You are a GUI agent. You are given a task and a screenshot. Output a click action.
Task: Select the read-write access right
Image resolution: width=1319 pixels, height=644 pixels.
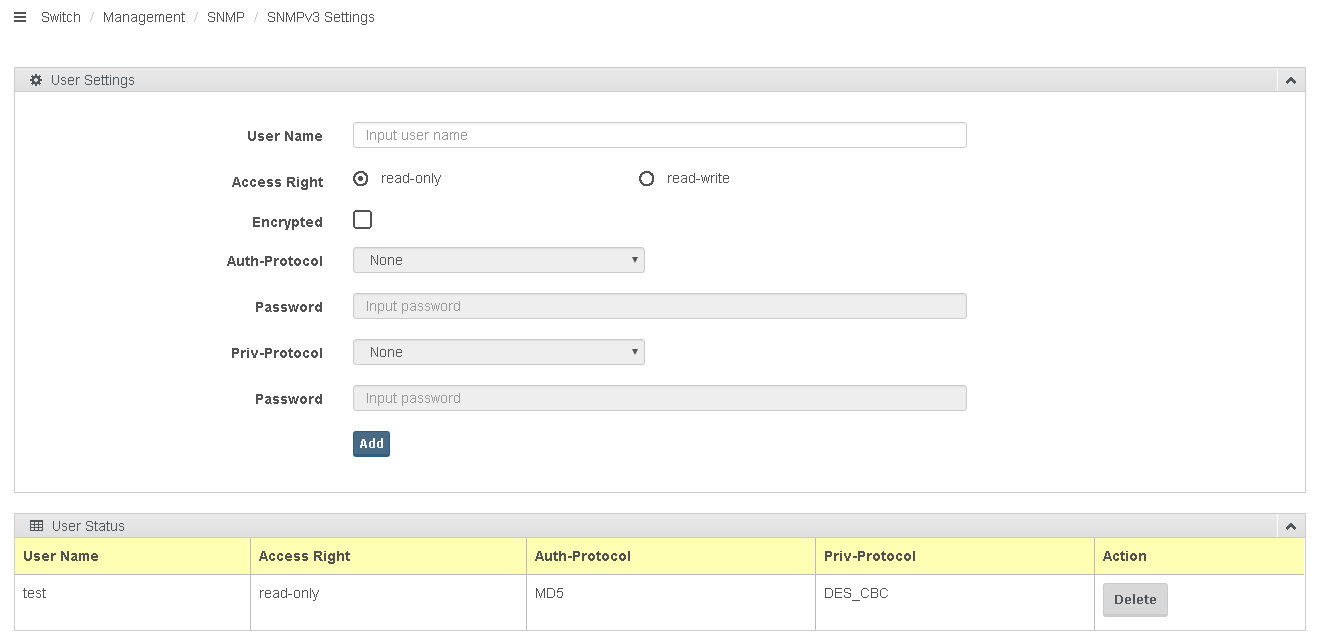(x=646, y=179)
